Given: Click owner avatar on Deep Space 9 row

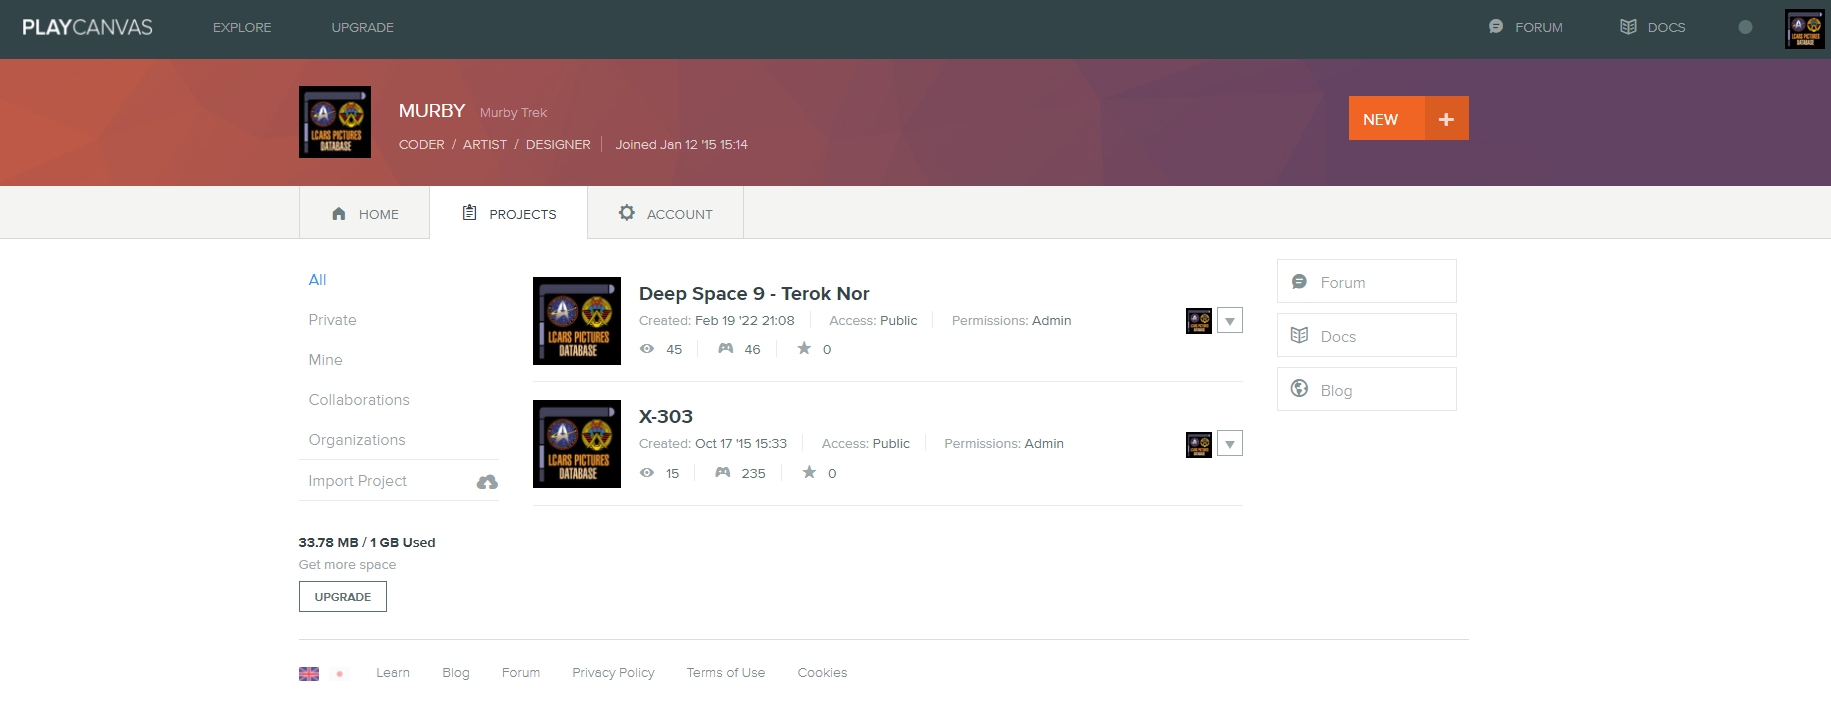Looking at the screenshot, I should pos(1199,321).
